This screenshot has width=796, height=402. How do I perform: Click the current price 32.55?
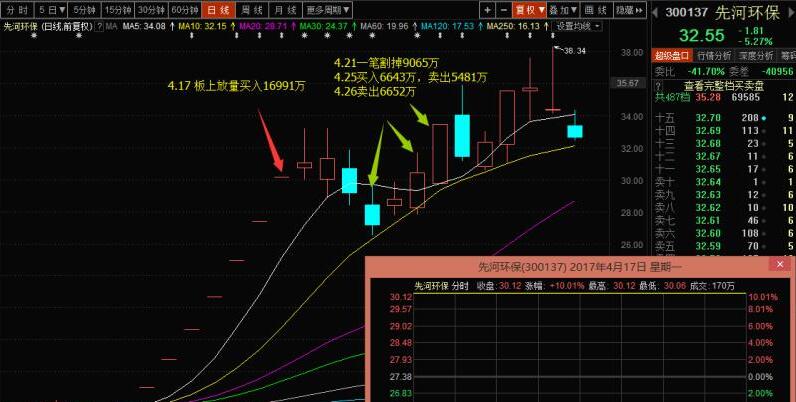[x=702, y=36]
